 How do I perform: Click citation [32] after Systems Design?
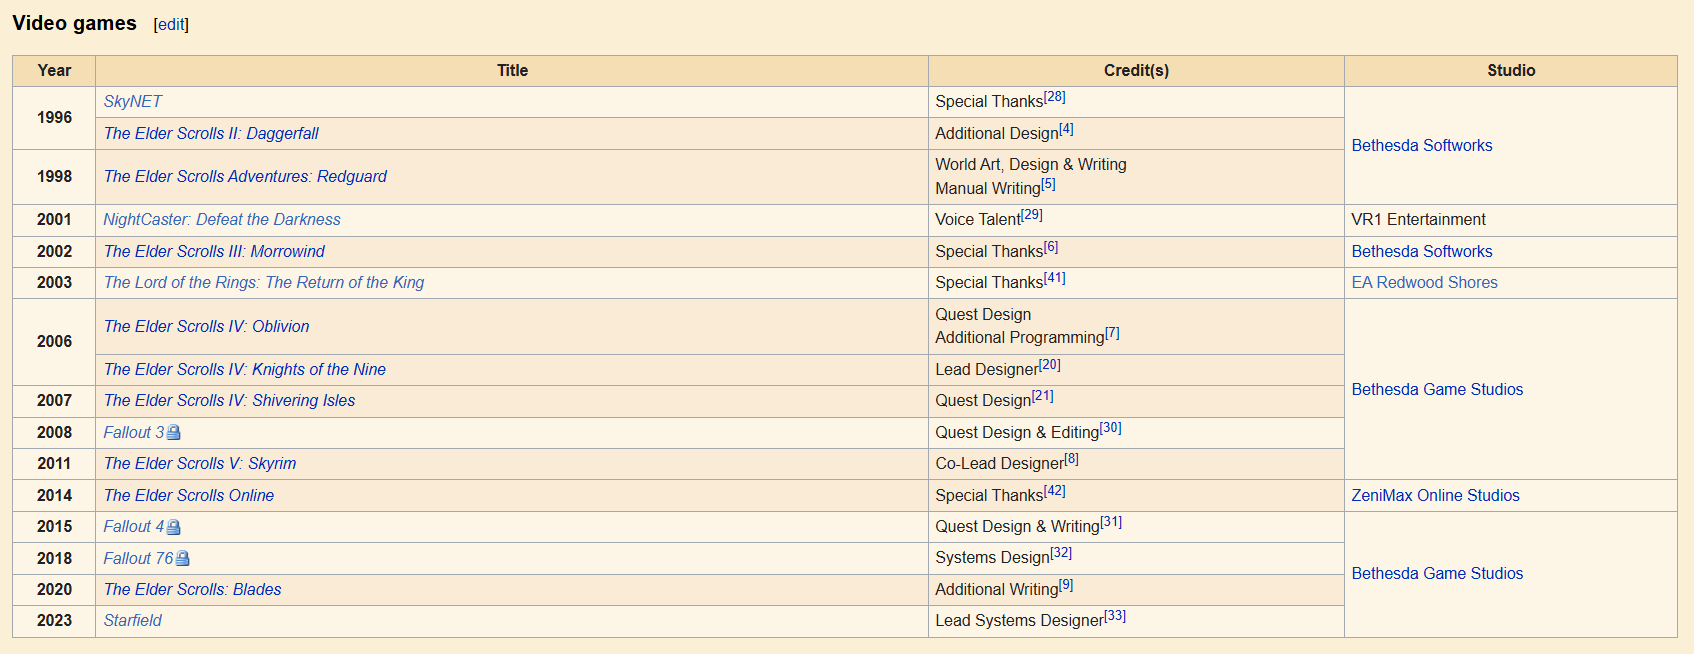pyautogui.click(x=1061, y=554)
